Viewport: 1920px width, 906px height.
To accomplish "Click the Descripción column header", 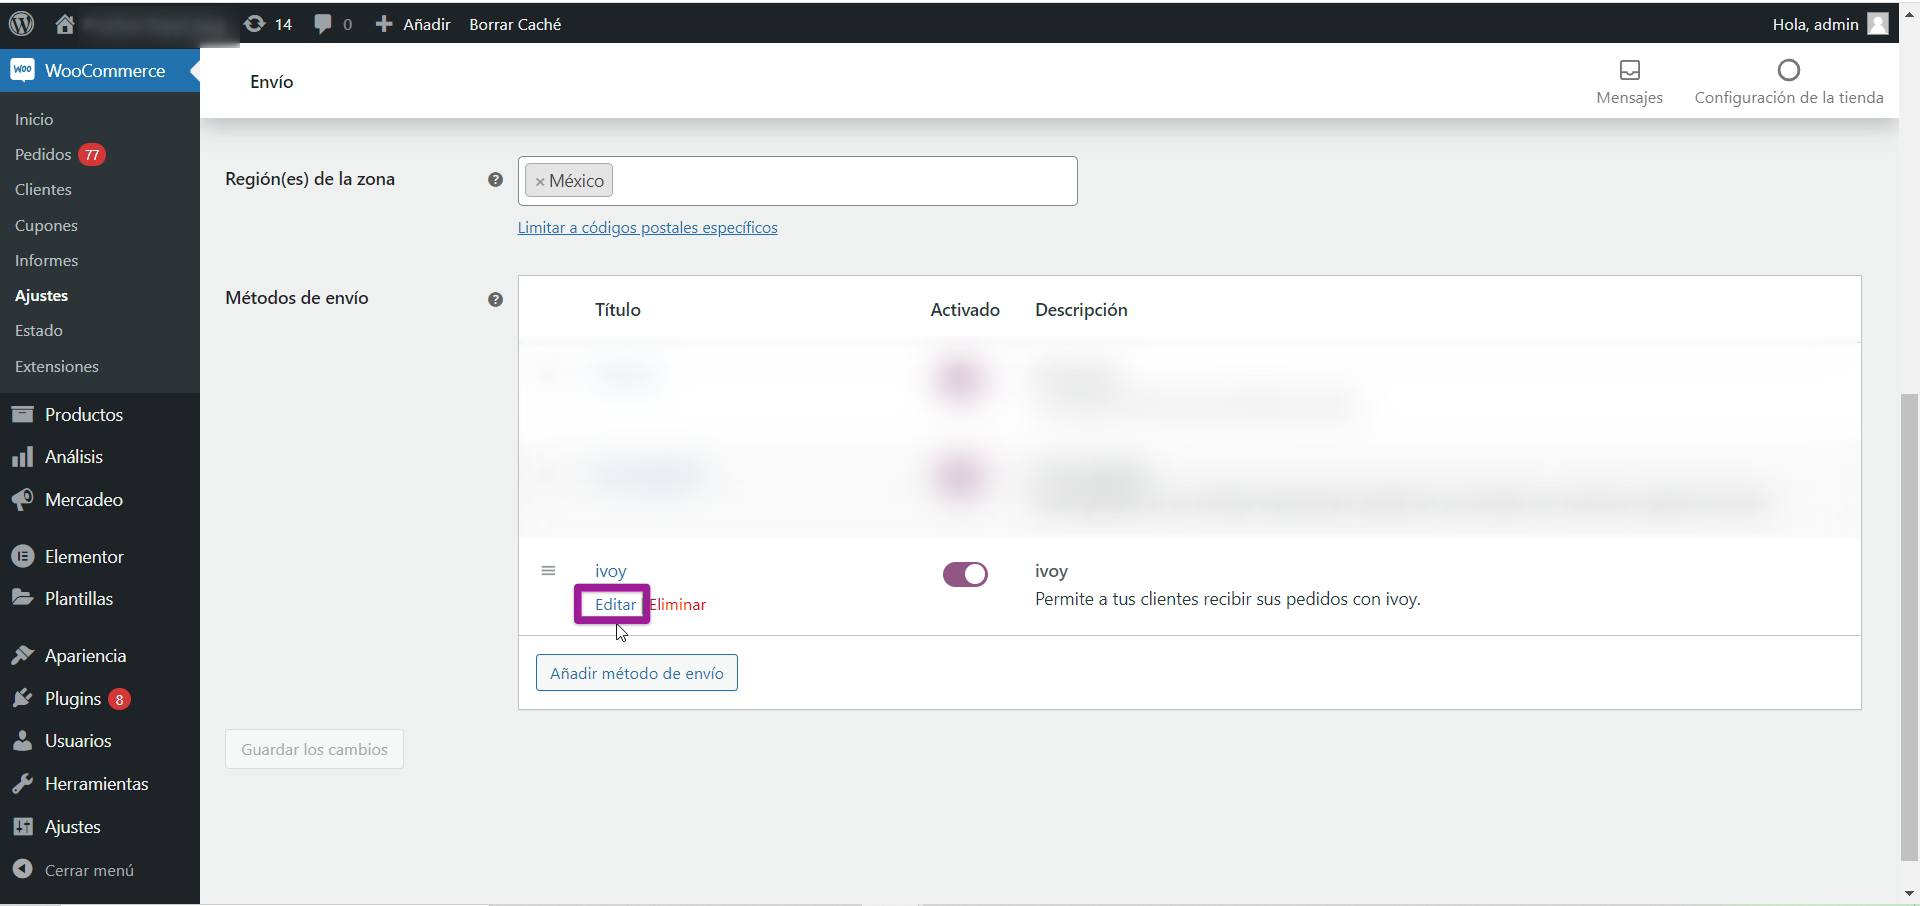I will (1081, 310).
